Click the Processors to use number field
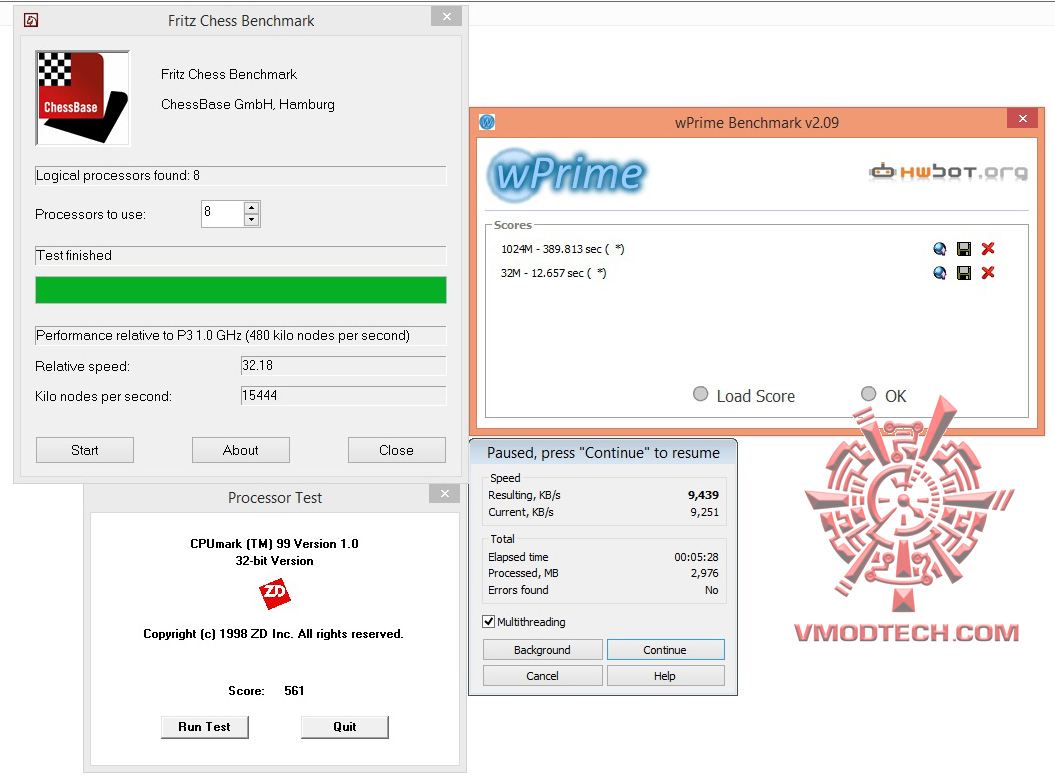 [223, 214]
